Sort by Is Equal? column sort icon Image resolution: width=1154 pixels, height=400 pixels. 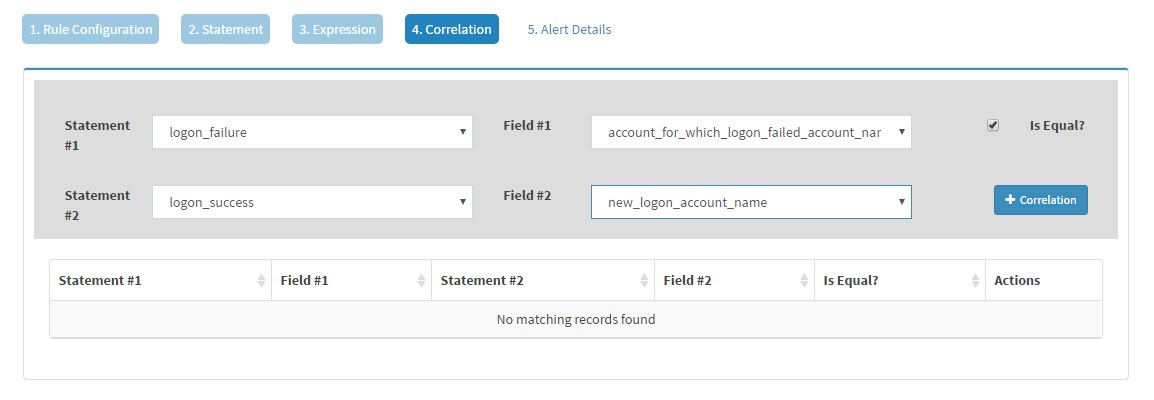(975, 280)
